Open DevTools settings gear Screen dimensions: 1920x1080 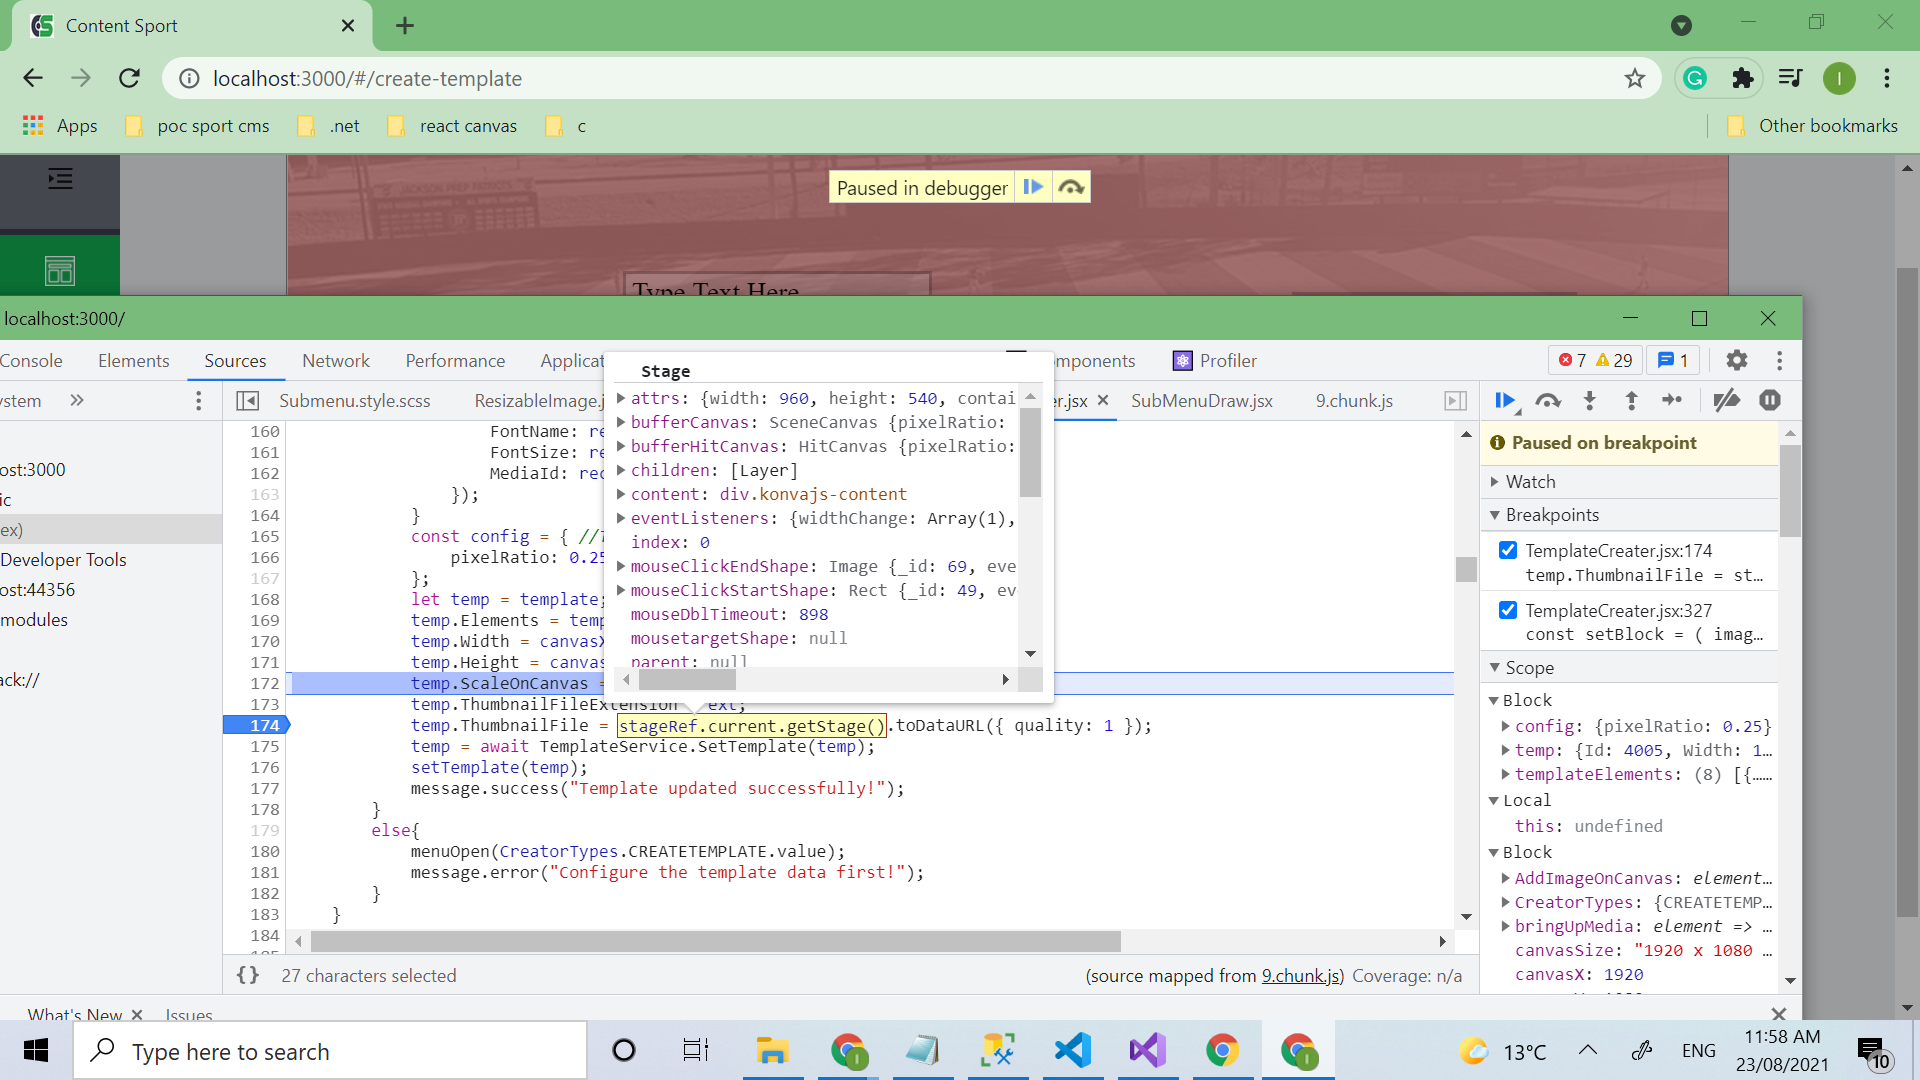(x=1737, y=360)
